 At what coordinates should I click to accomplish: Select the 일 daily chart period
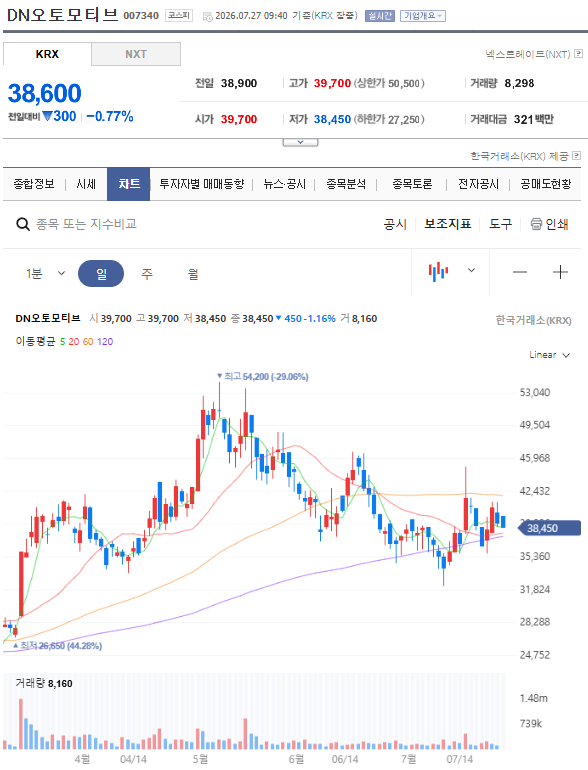[101, 274]
